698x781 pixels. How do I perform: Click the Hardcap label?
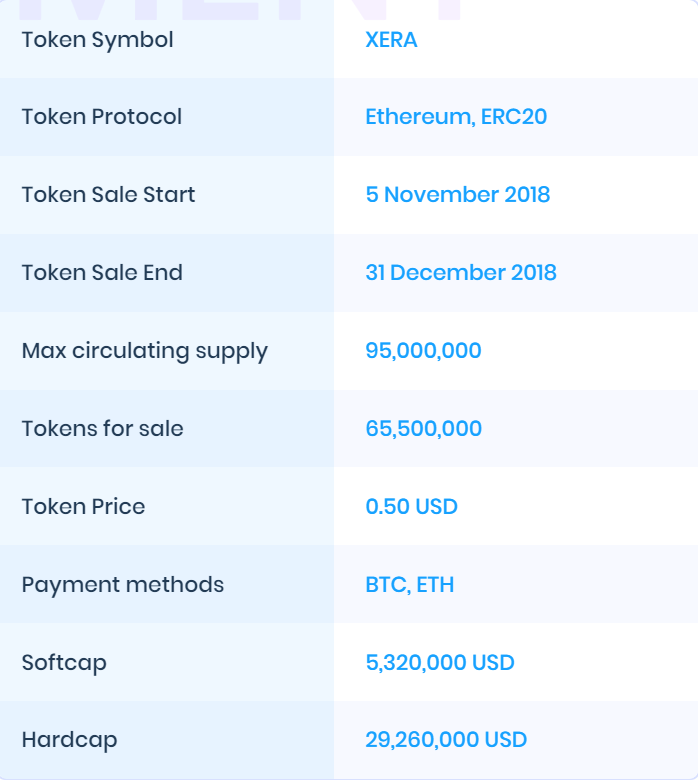click(x=69, y=740)
